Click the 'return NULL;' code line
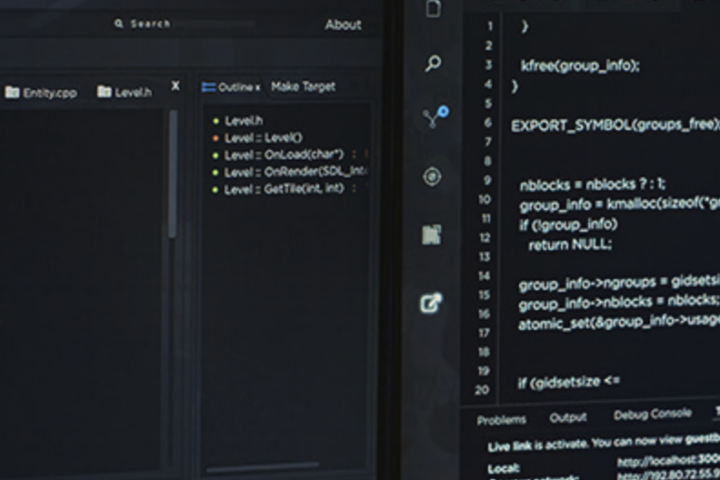Image resolution: width=720 pixels, height=480 pixels. tap(570, 245)
